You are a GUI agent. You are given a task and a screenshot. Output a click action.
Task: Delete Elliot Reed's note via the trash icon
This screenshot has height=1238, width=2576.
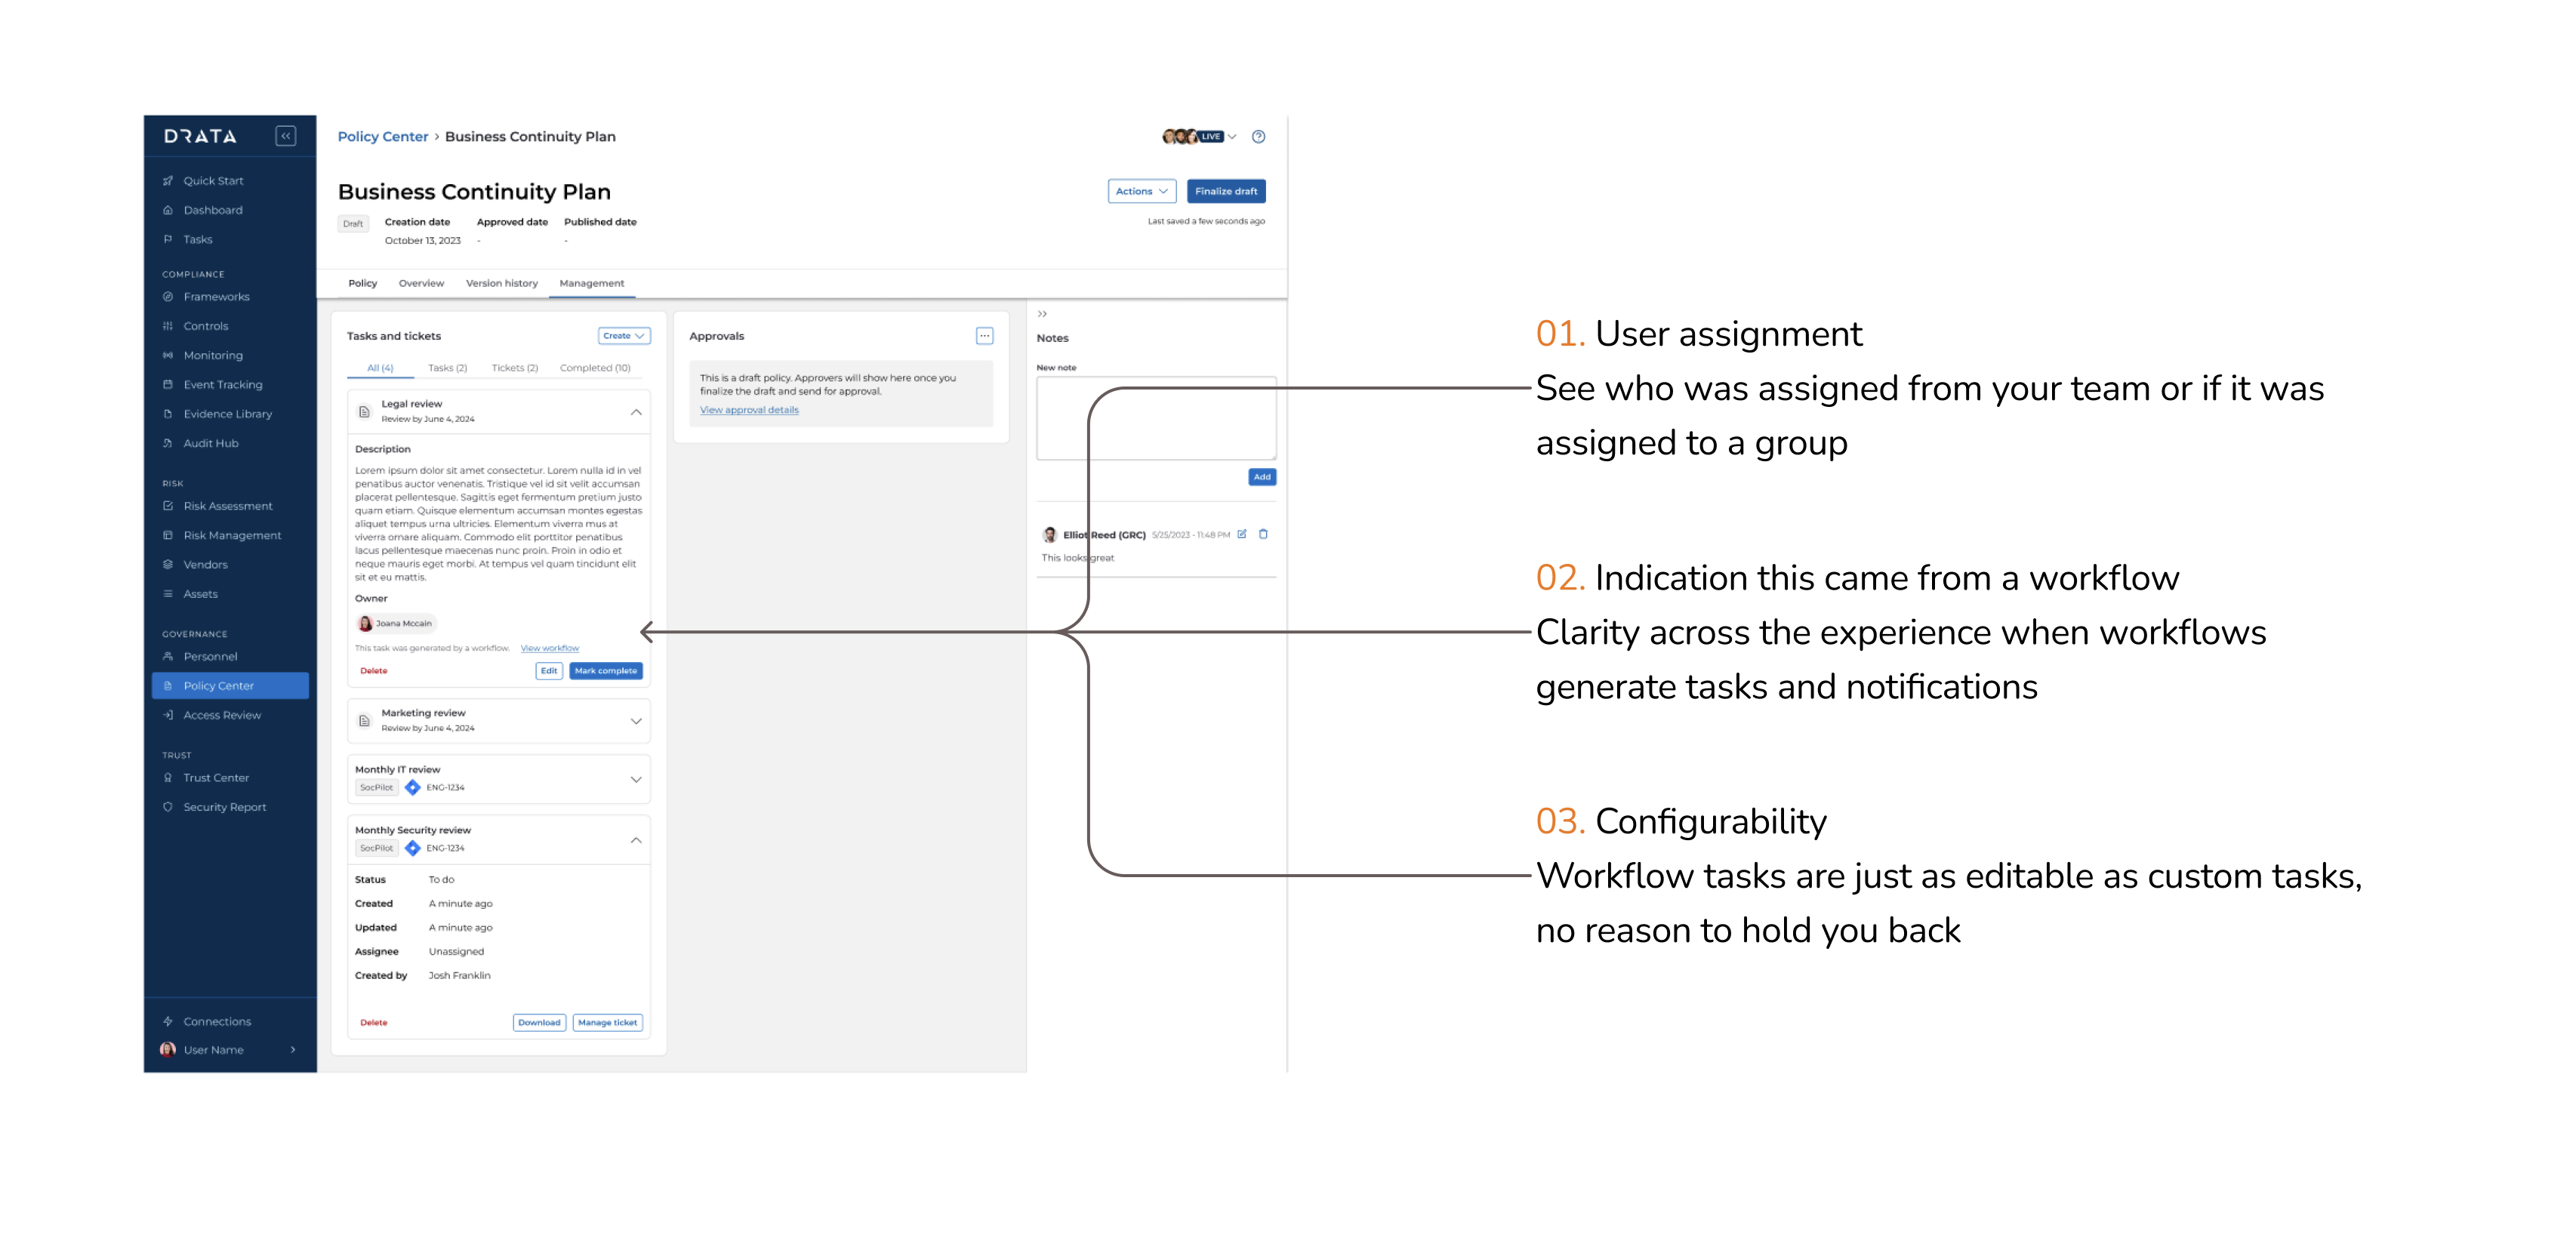(1264, 534)
